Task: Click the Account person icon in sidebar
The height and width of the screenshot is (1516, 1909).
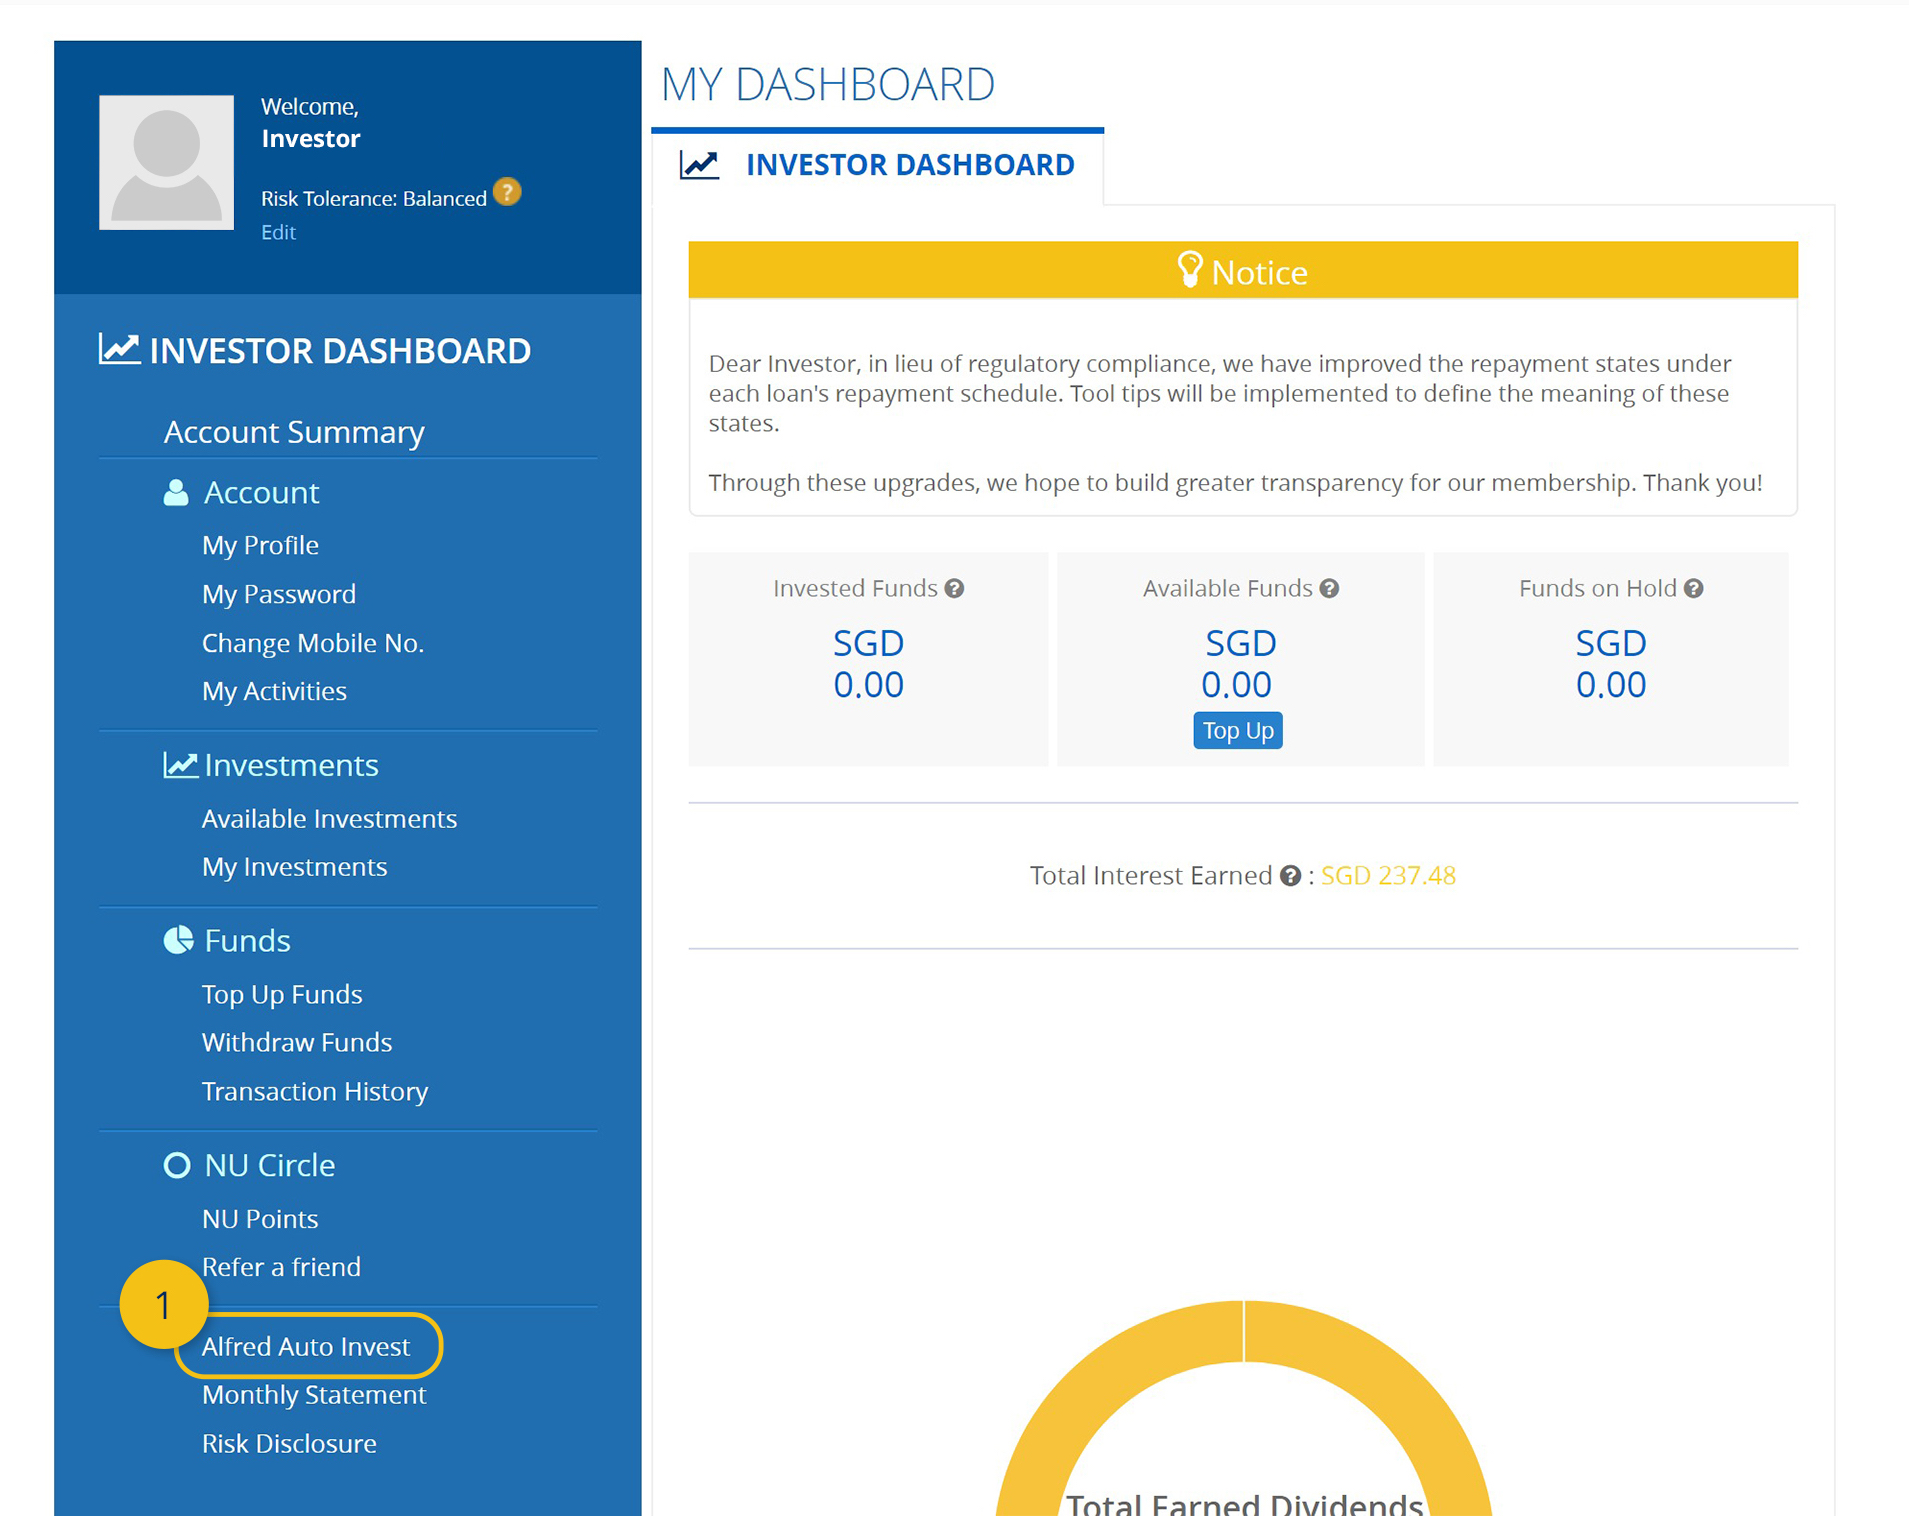Action: pos(176,492)
